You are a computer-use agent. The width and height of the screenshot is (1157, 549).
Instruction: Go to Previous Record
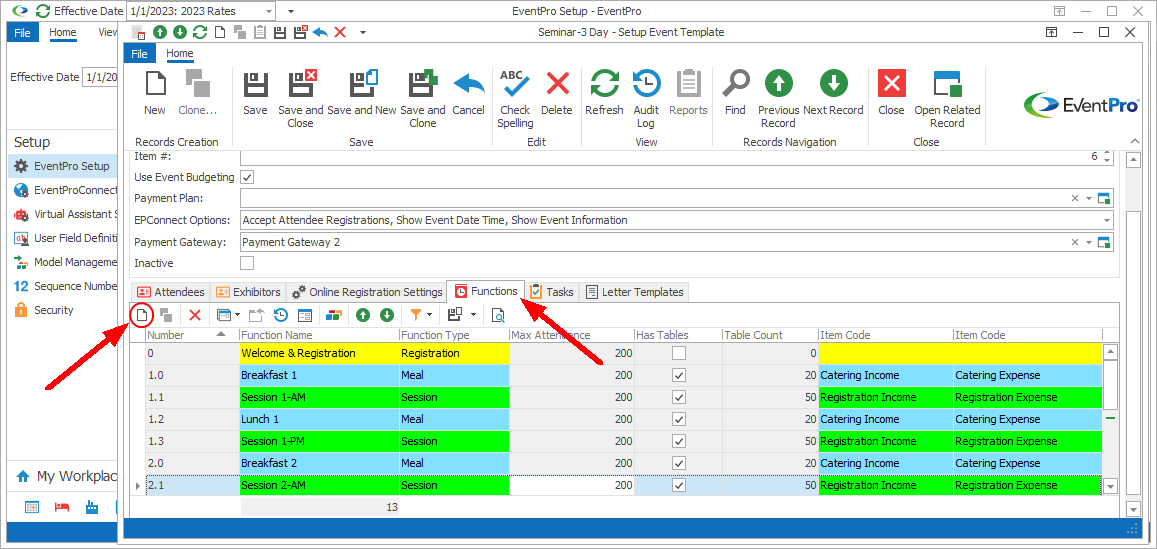[778, 98]
